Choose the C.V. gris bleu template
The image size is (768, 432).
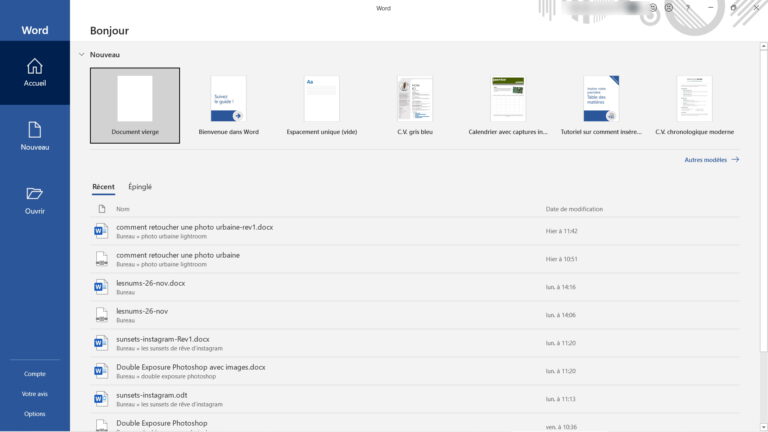coord(415,105)
